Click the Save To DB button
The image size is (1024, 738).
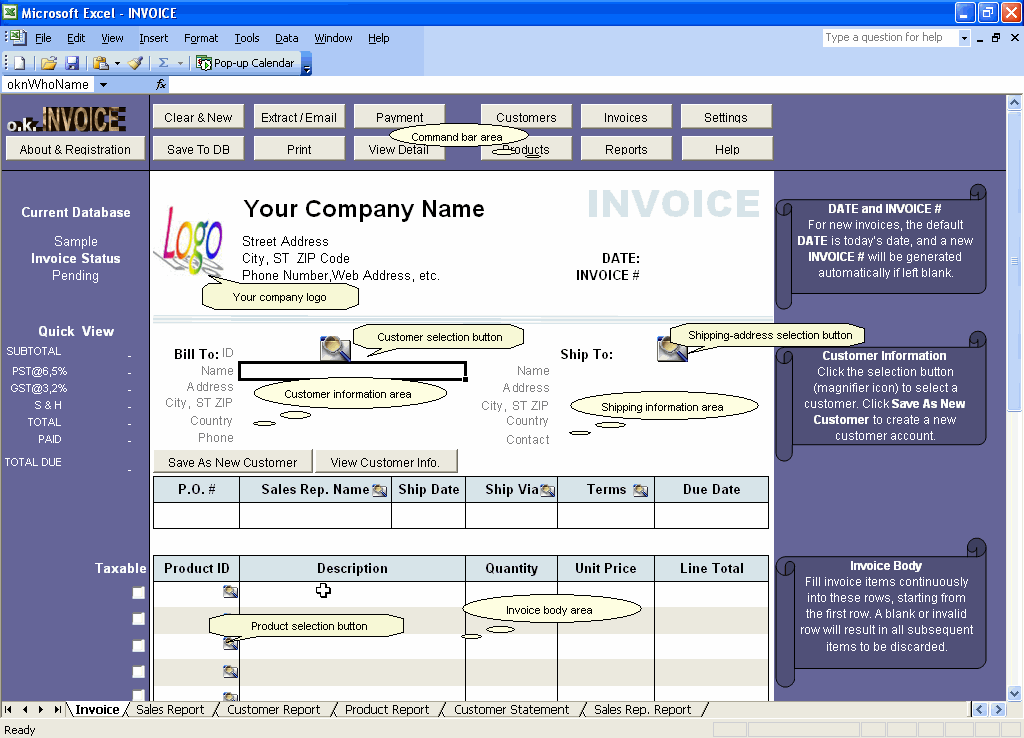tap(198, 148)
